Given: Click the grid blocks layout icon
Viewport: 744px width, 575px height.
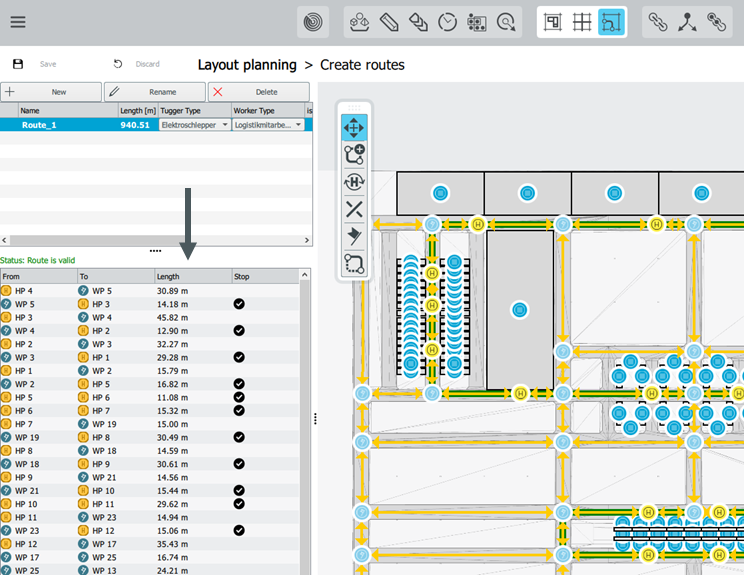Looking at the screenshot, I should (476, 22).
